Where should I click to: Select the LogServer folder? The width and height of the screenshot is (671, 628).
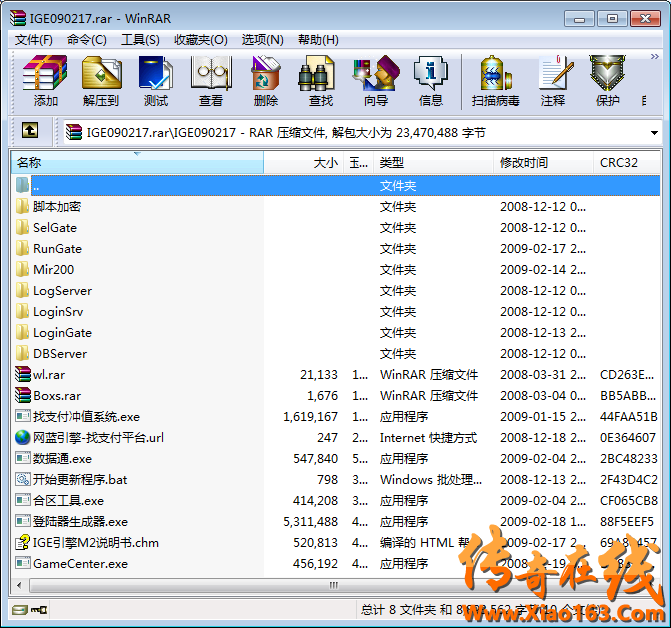point(62,291)
